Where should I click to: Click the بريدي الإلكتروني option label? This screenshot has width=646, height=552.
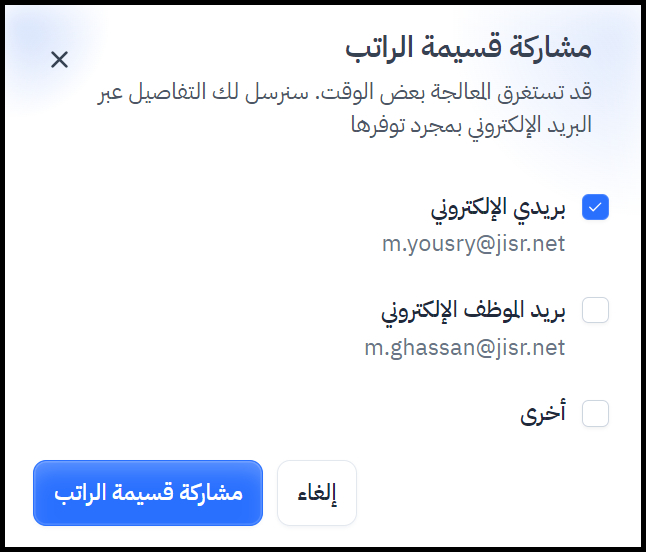click(x=498, y=208)
